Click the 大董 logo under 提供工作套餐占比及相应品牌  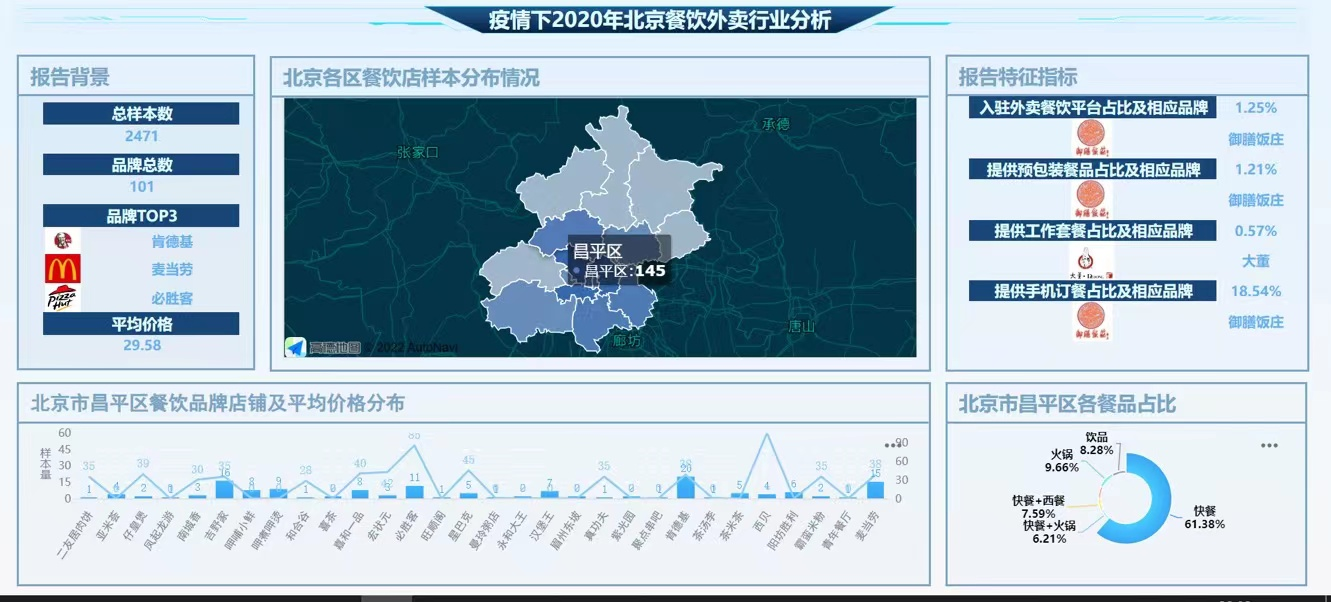click(x=1091, y=261)
